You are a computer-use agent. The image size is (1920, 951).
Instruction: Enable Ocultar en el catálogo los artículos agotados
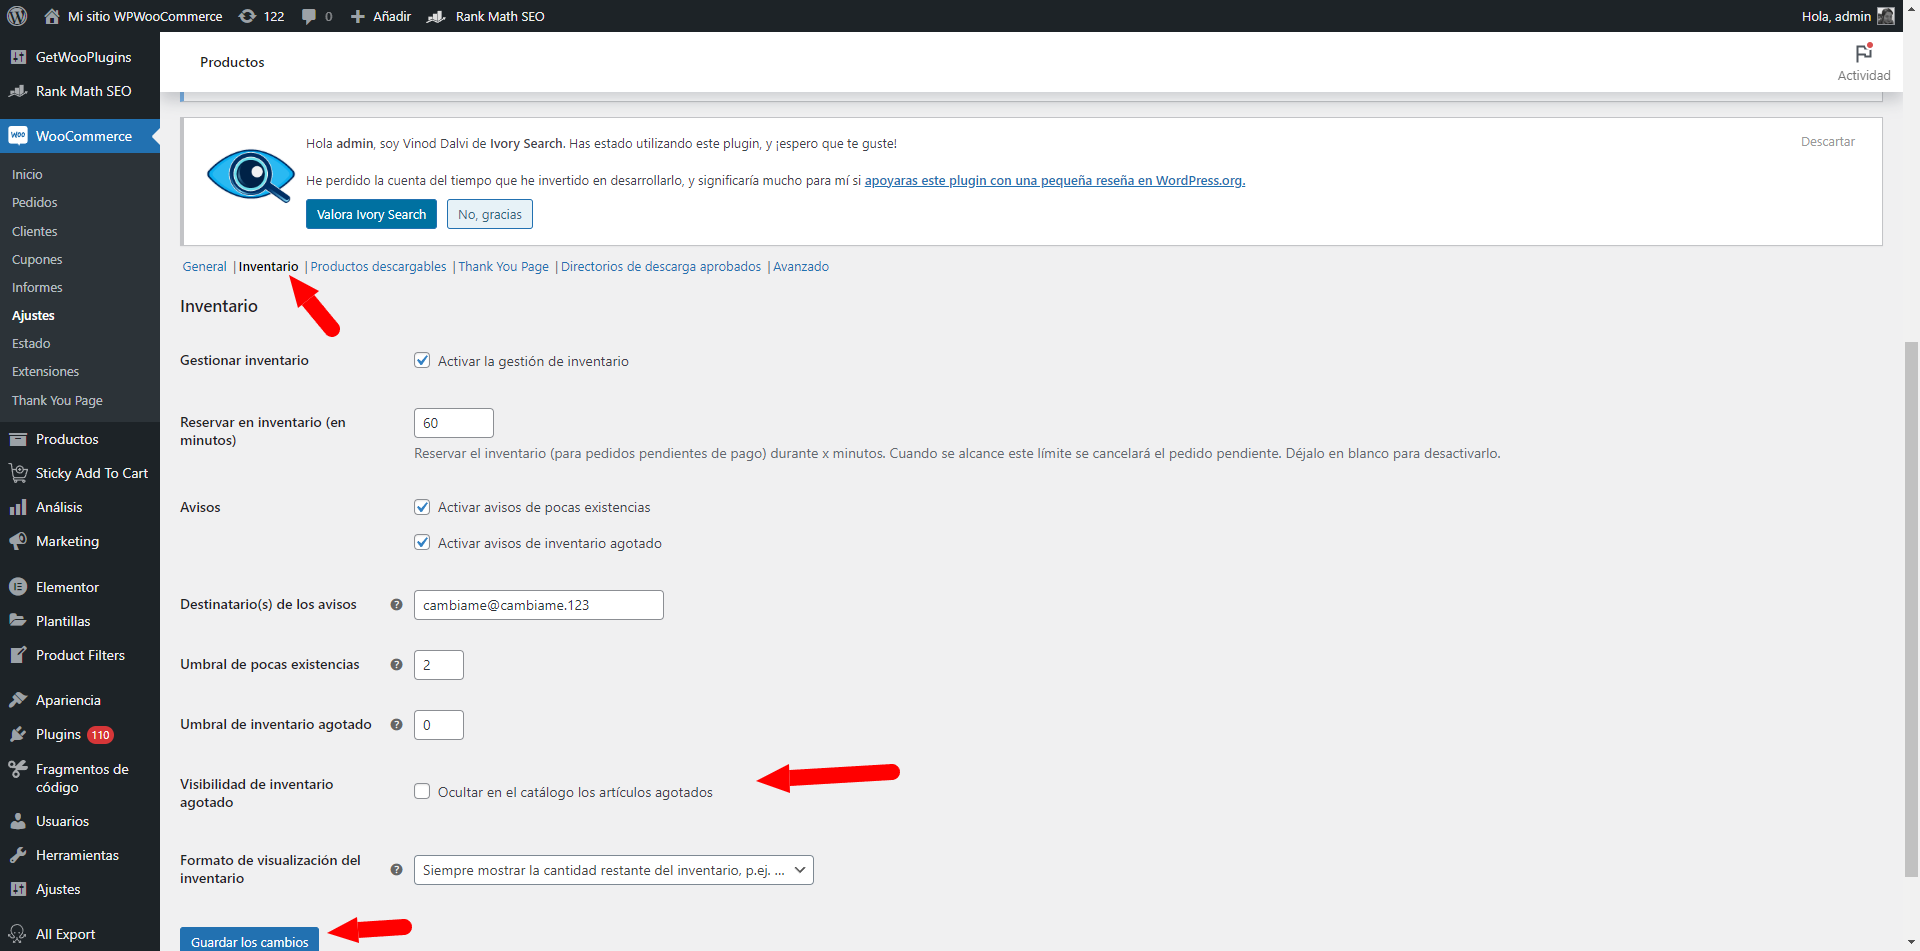422,792
